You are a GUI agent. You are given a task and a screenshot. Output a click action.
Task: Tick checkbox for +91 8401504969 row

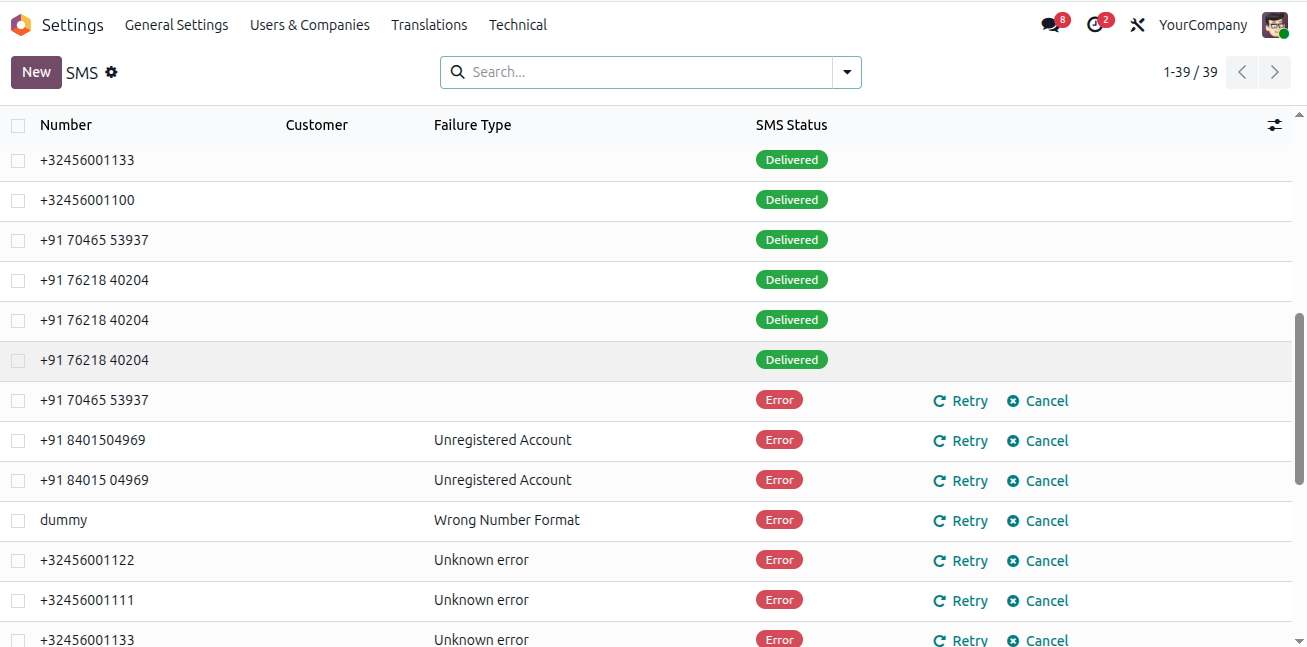pos(18,441)
